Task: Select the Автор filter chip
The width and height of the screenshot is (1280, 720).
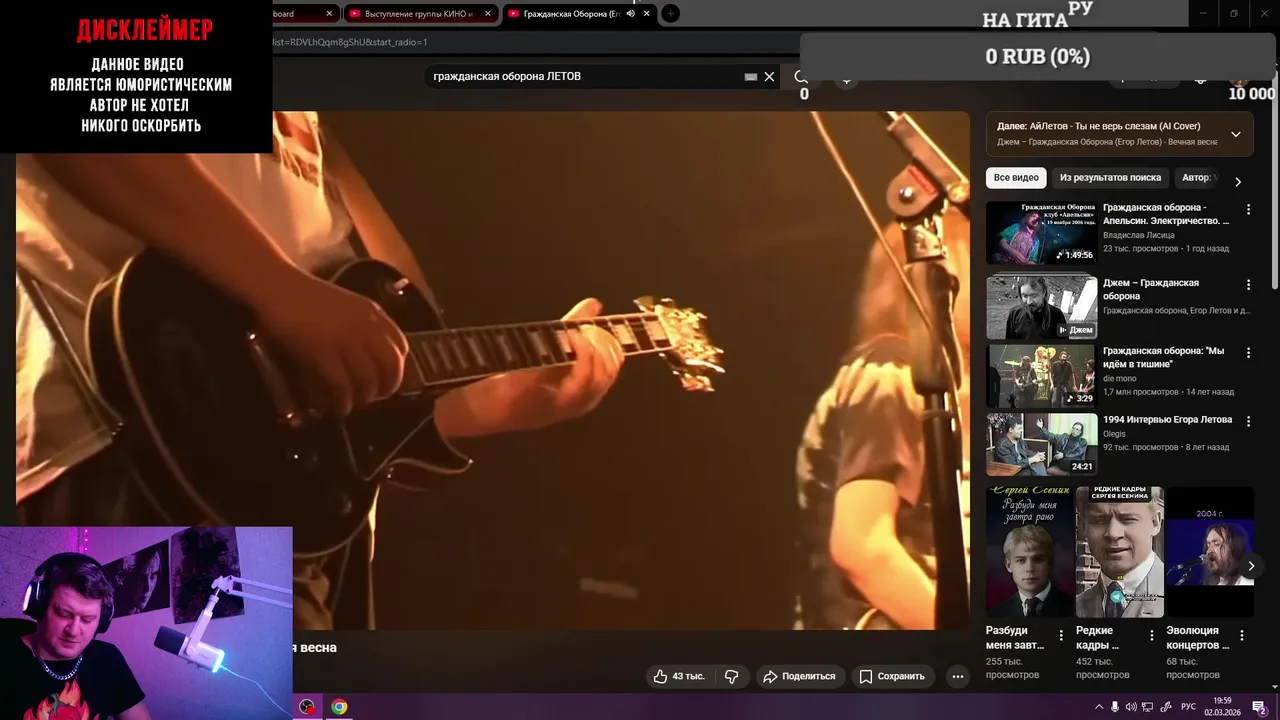Action: [1196, 178]
